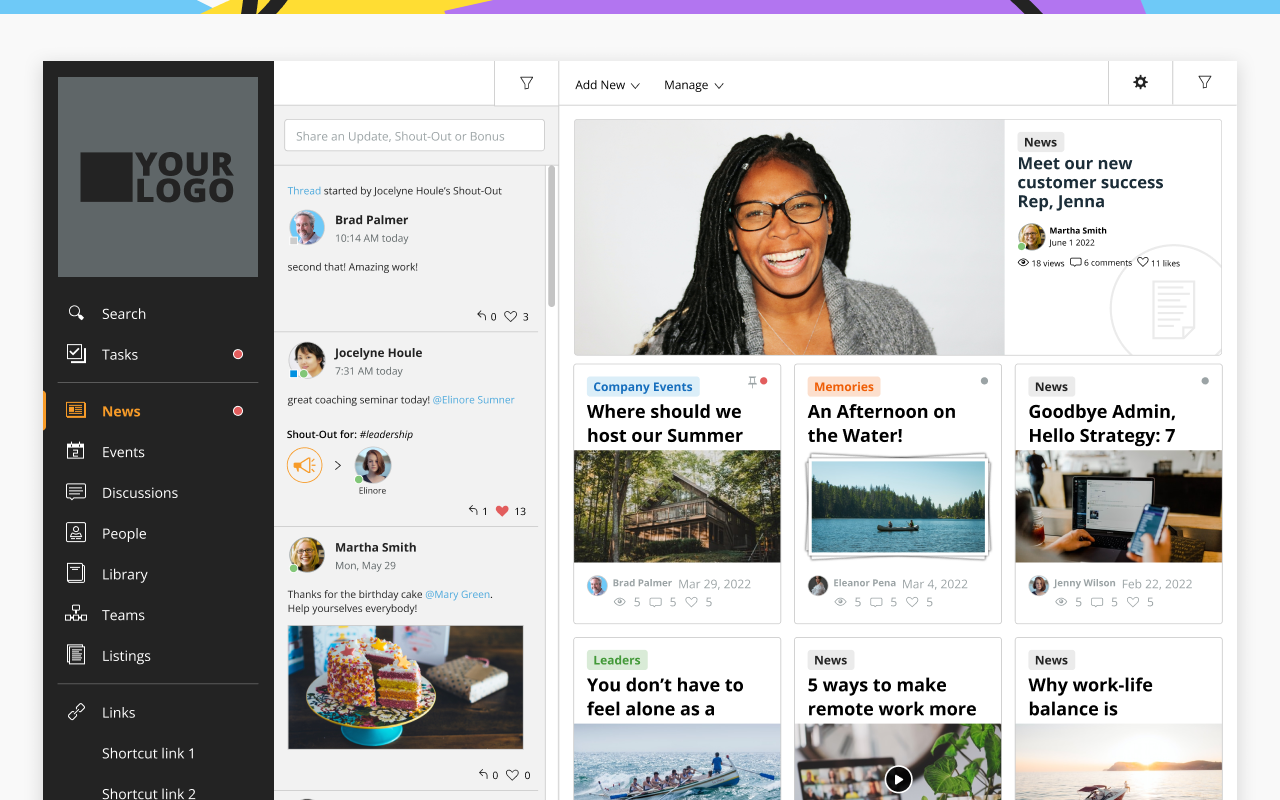
Task: Go to Events in the sidebar
Action: coord(123,452)
